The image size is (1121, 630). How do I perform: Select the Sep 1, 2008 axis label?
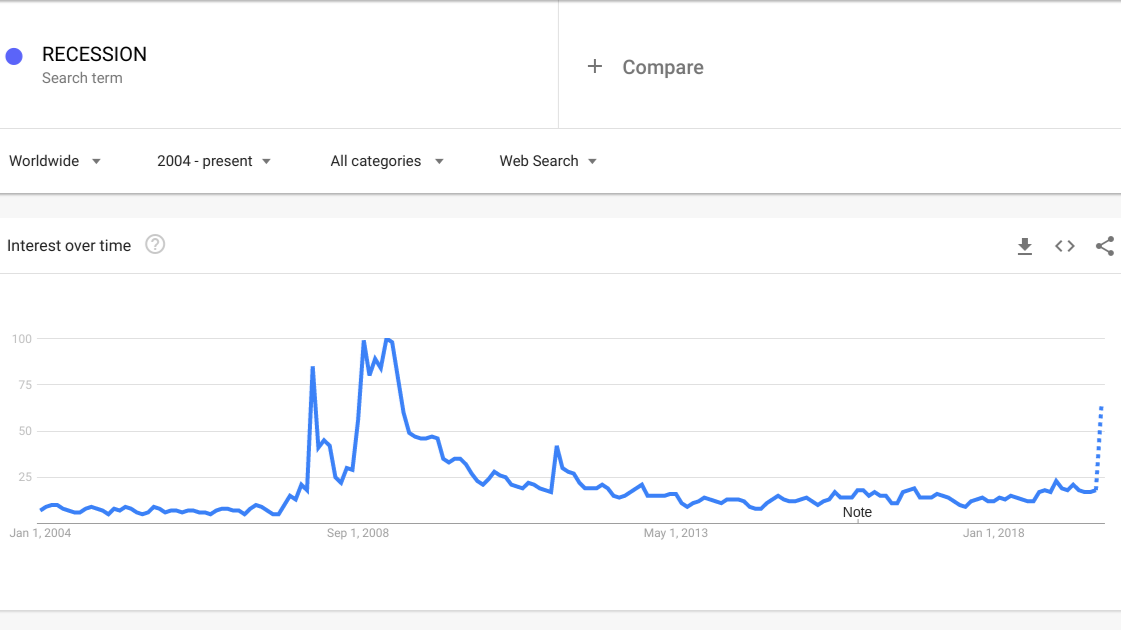[357, 533]
